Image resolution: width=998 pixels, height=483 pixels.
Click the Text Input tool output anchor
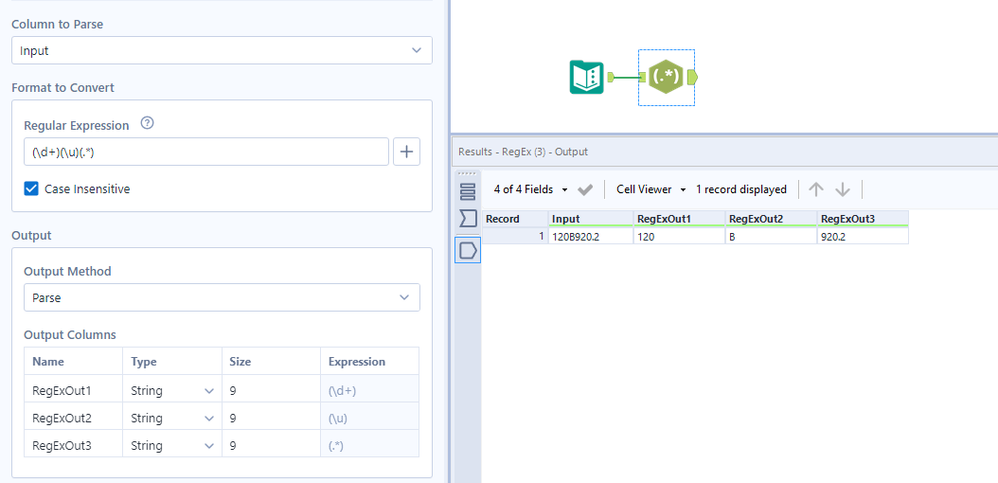coord(610,78)
